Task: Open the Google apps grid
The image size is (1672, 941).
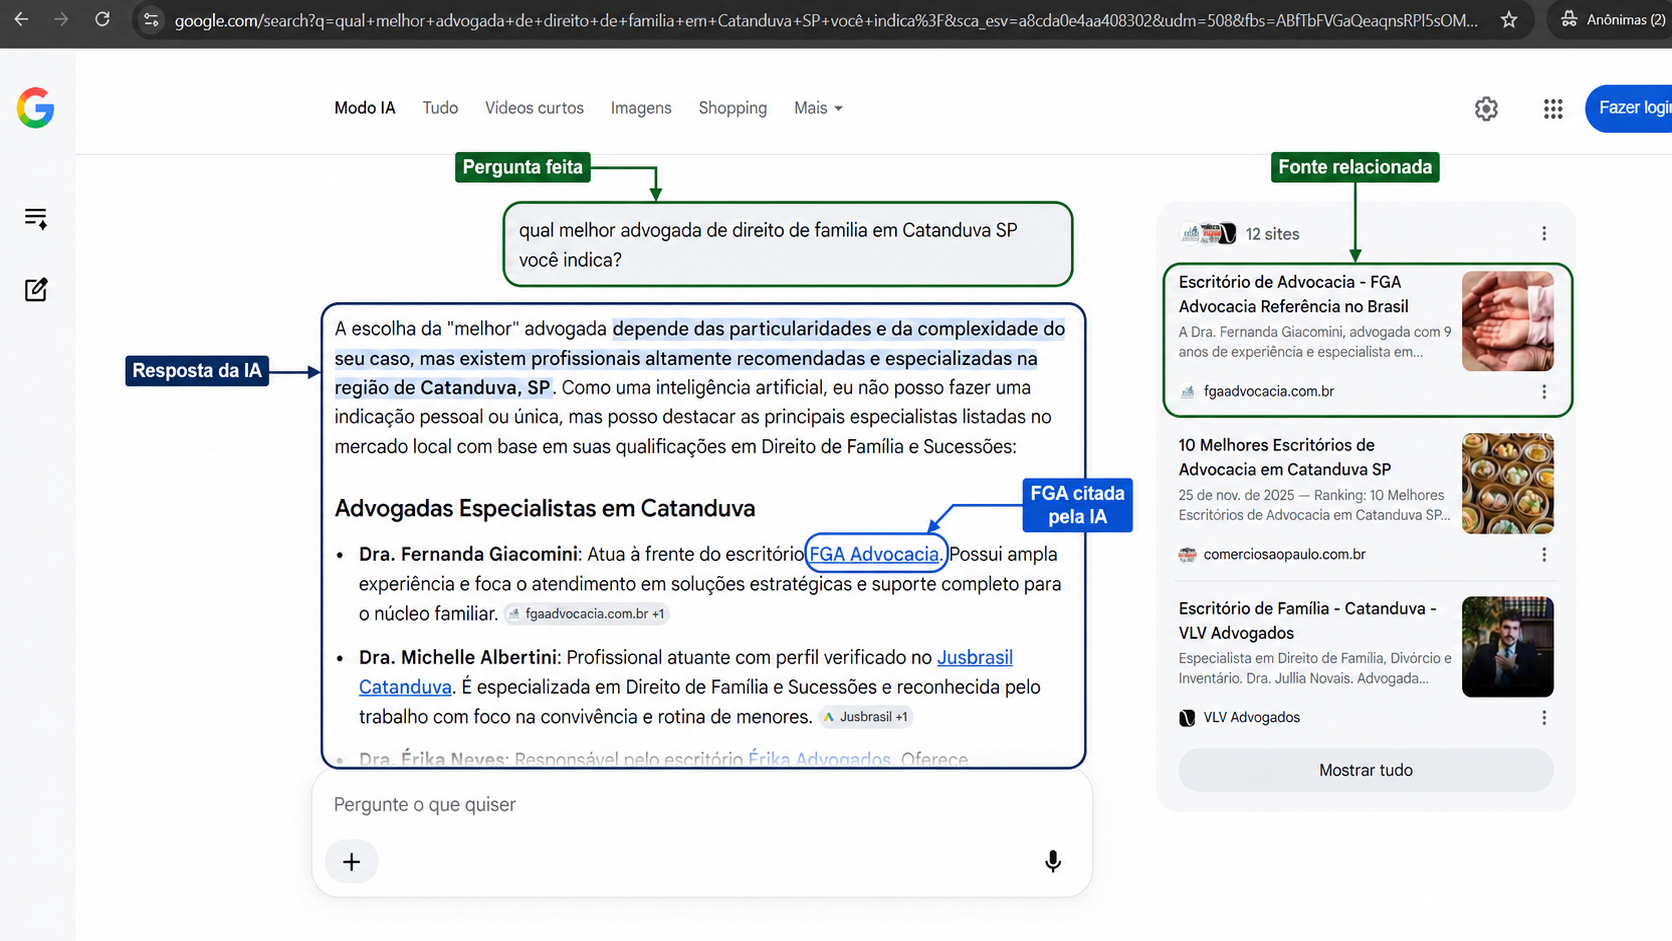Action: pyautogui.click(x=1552, y=109)
